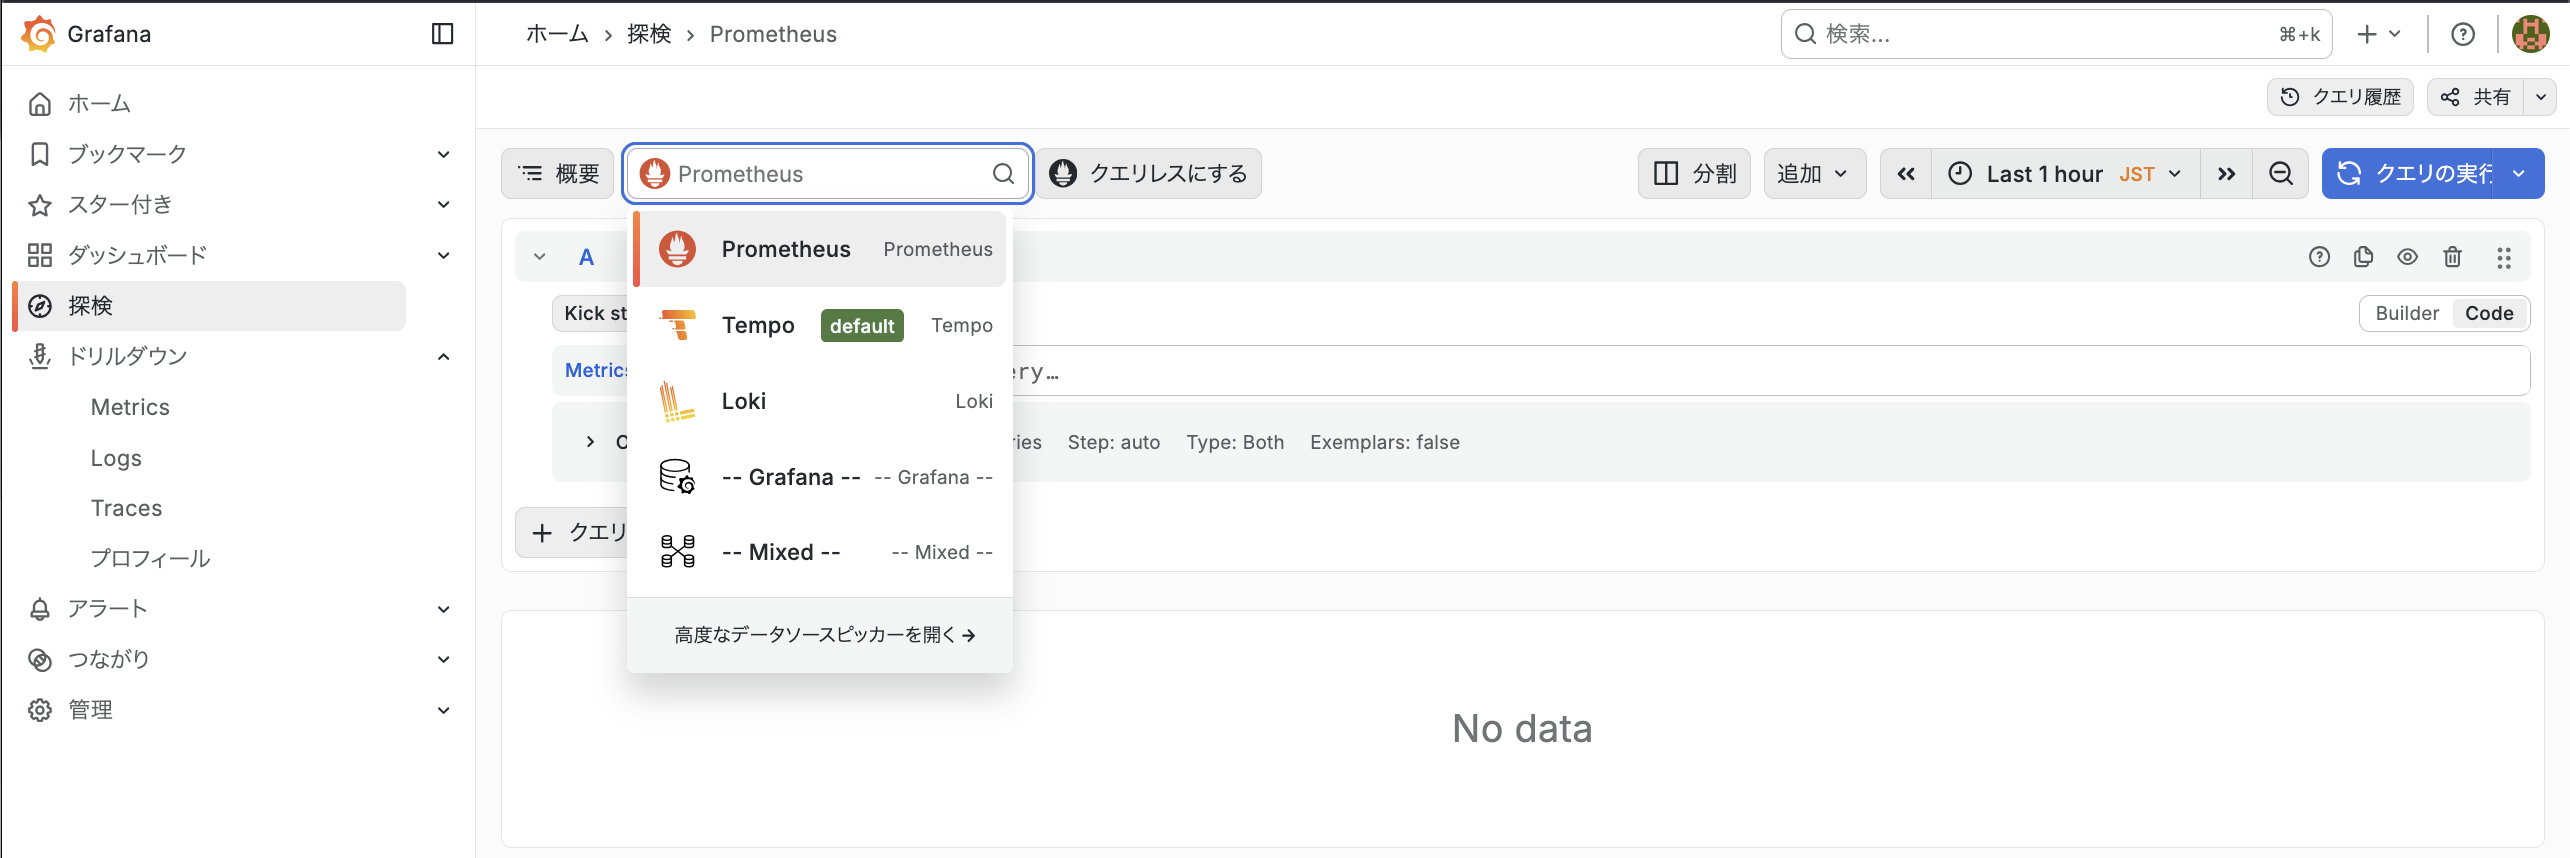Expand the Bookmarks section chevron

pyautogui.click(x=444, y=154)
